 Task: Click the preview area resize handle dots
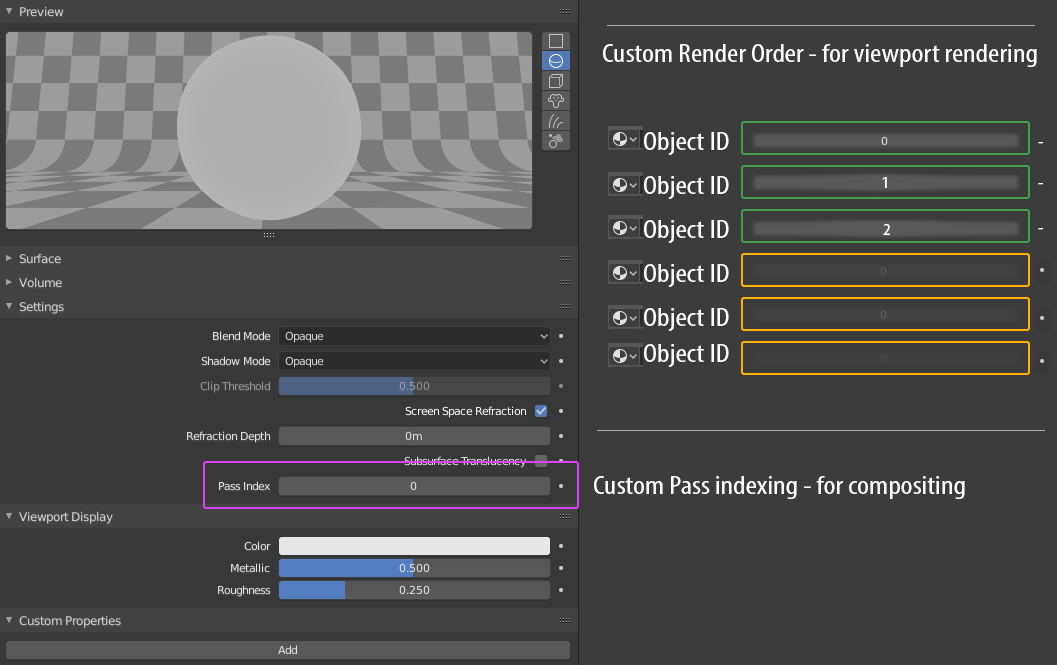click(269, 235)
